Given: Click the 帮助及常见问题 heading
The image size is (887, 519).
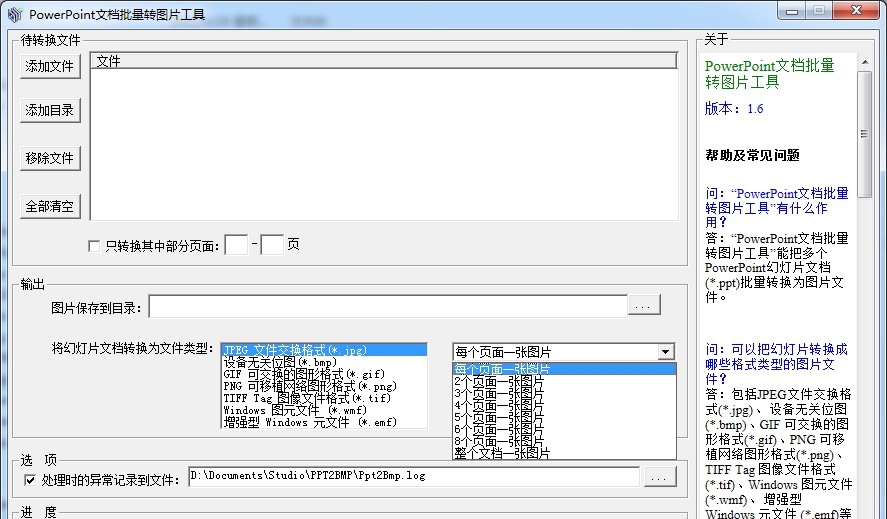Looking at the screenshot, I should [752, 155].
